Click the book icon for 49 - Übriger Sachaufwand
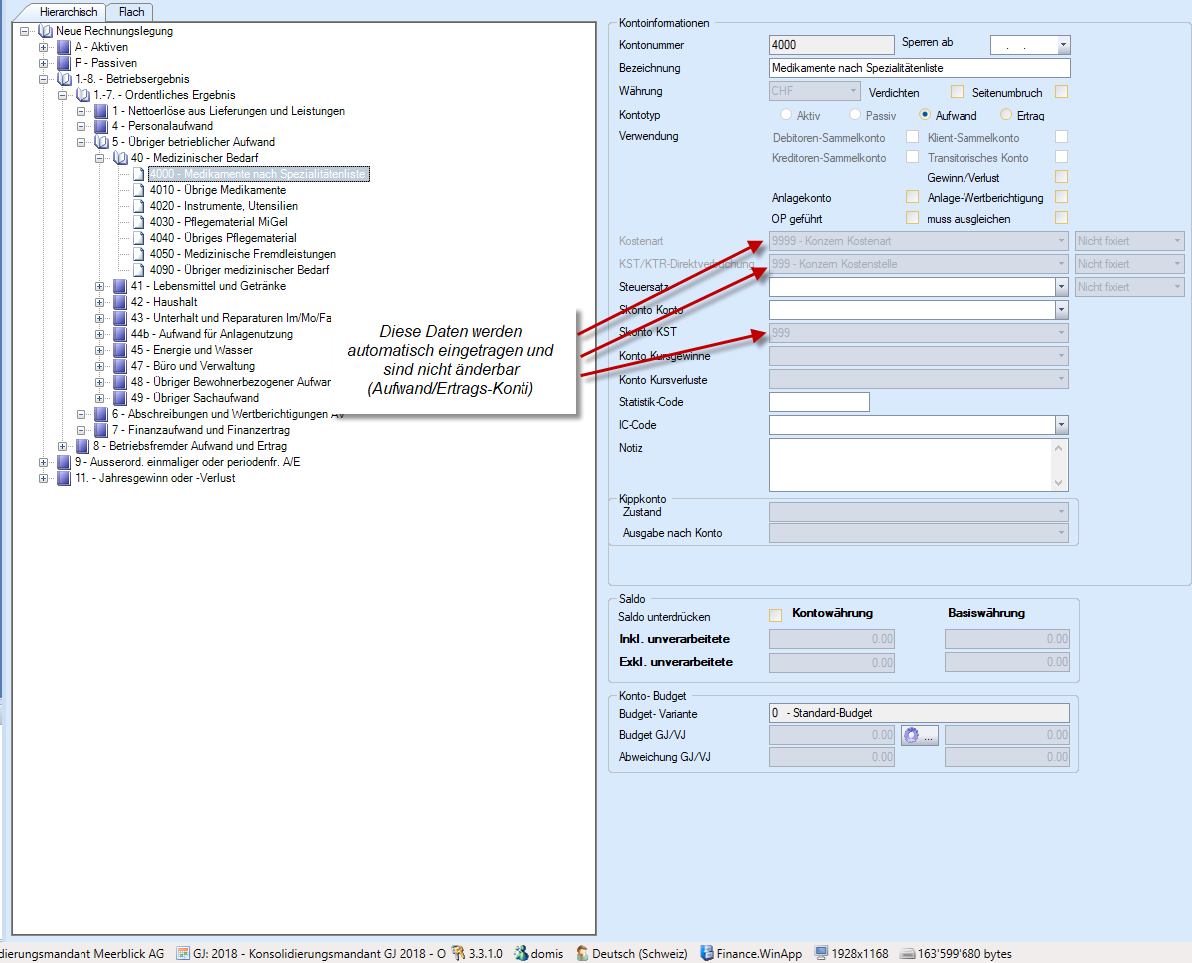The image size is (1192, 963). (120, 398)
